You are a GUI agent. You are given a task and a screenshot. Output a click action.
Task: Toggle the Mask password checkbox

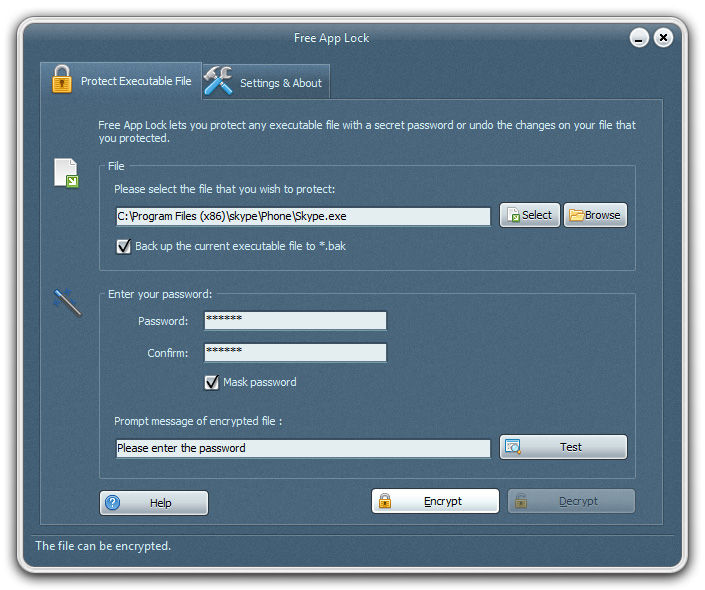point(212,383)
